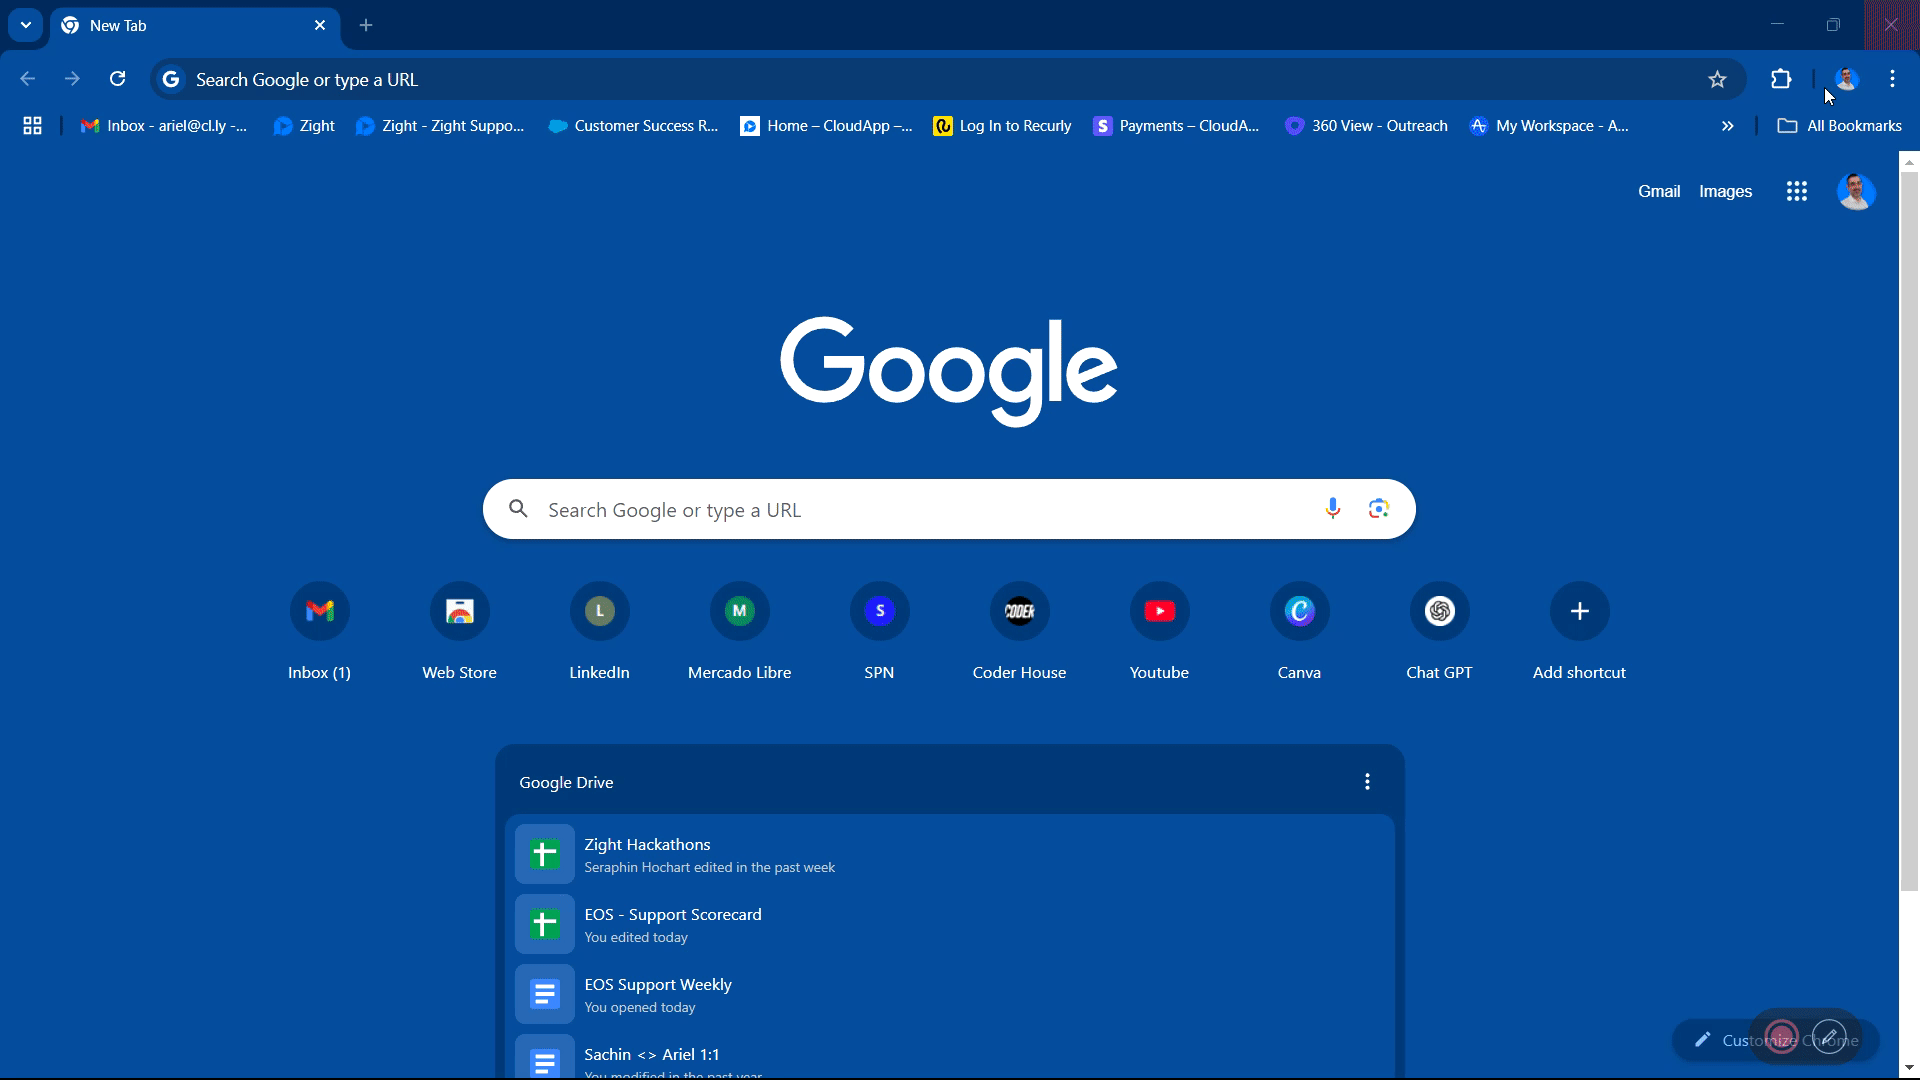Open the Web Store shortcut

point(460,630)
